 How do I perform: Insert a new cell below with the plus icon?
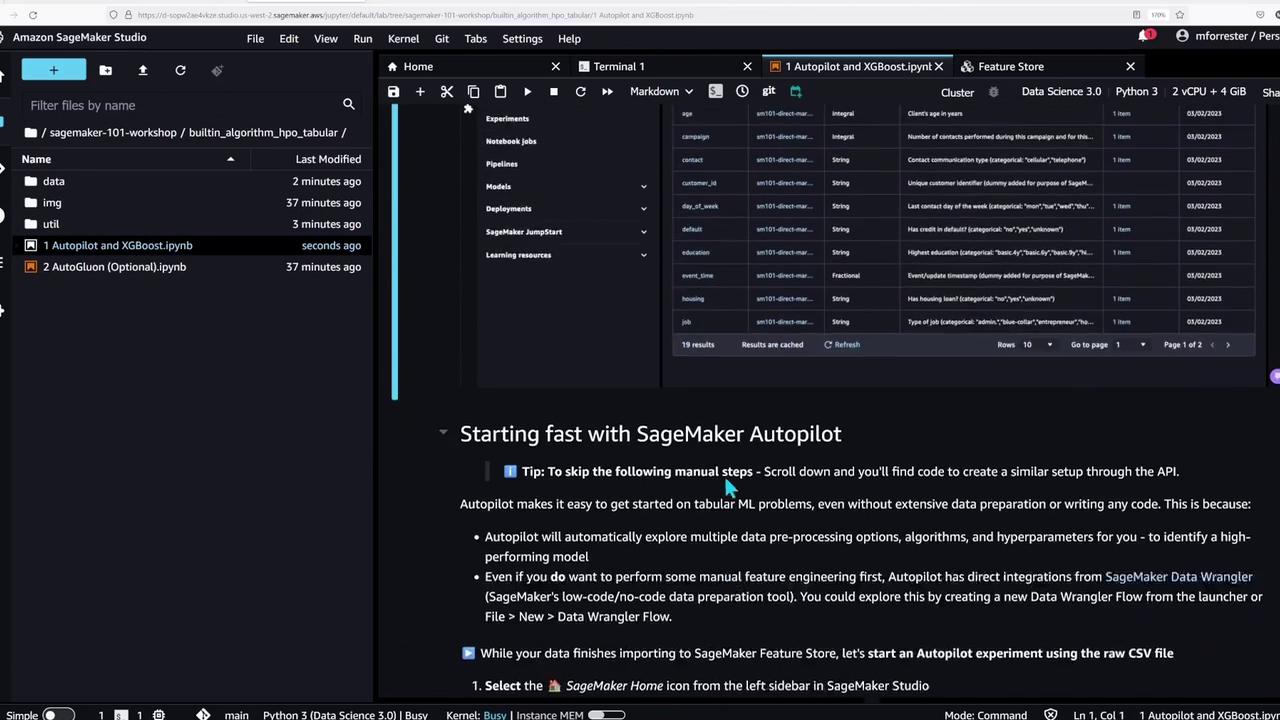click(420, 92)
